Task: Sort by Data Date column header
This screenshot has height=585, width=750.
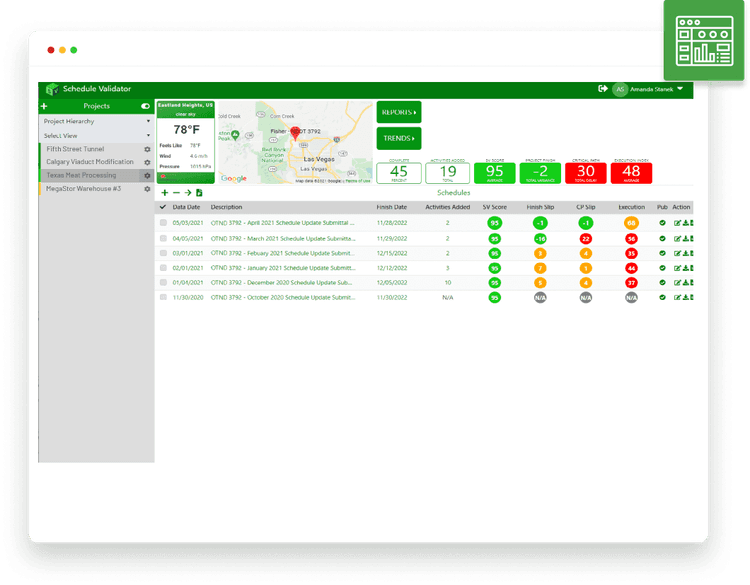Action: click(x=186, y=207)
